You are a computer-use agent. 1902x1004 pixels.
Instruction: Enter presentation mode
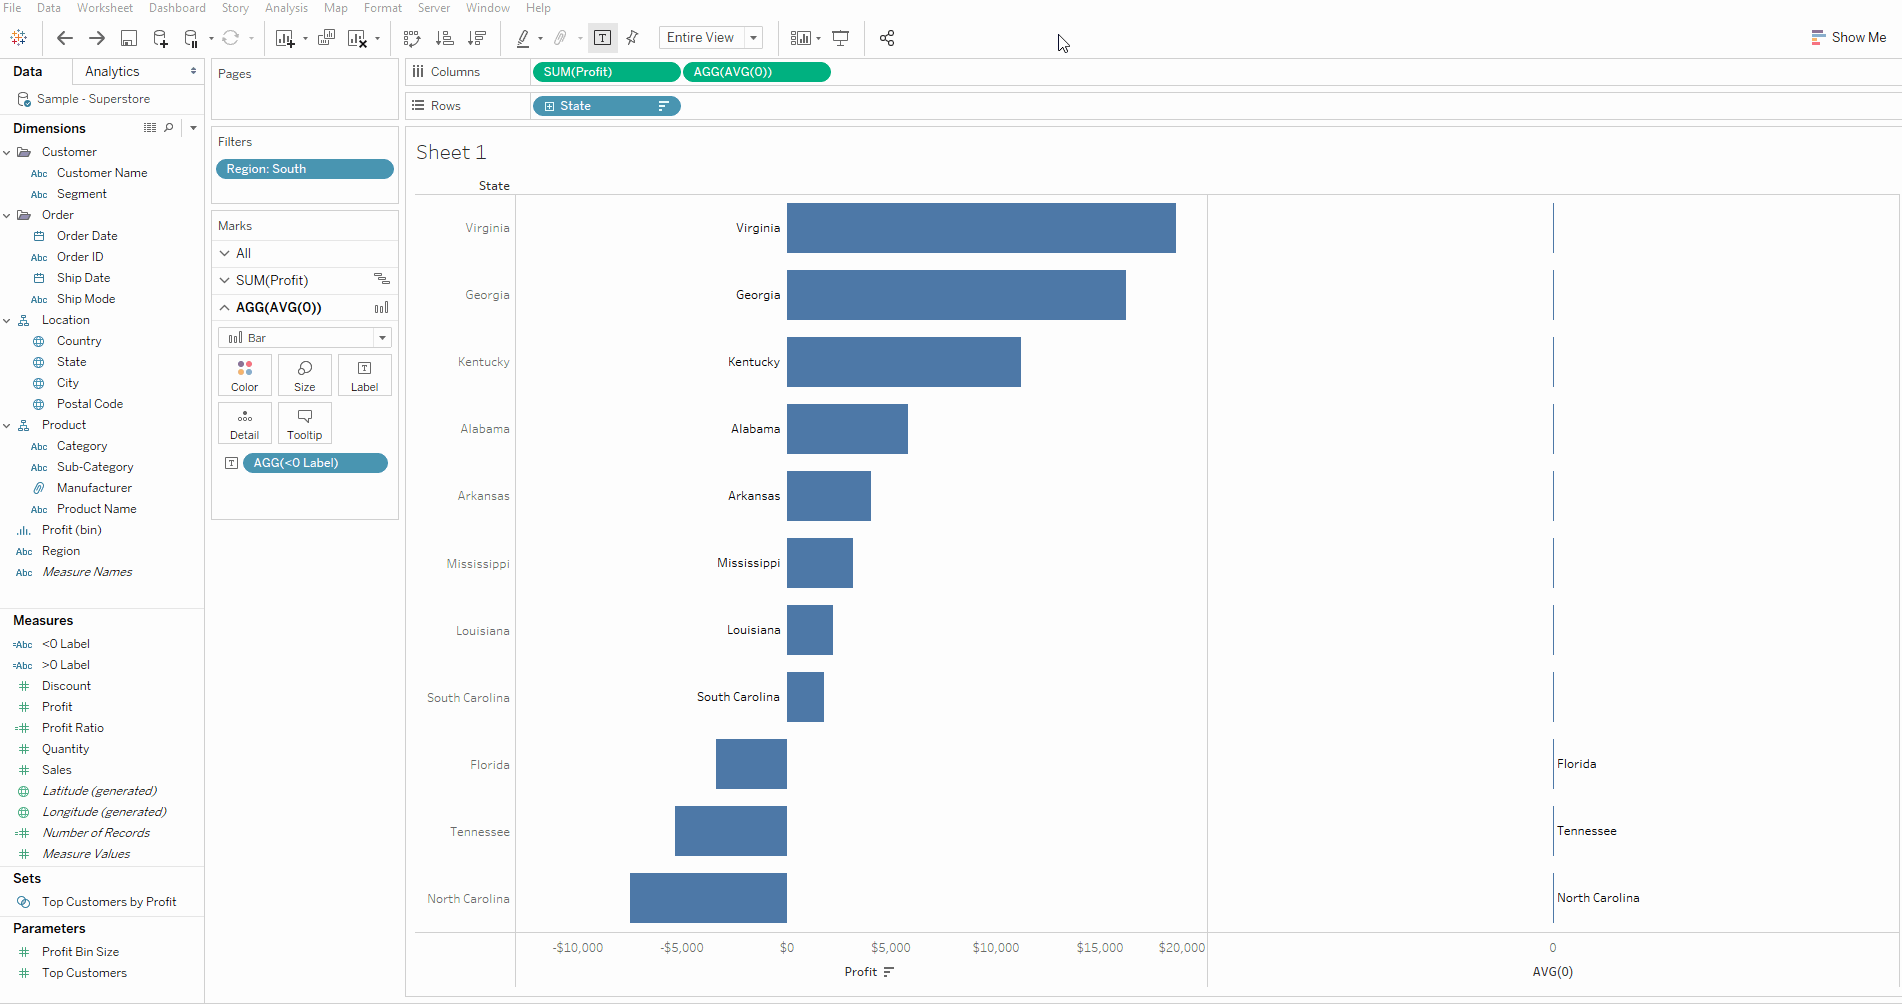coord(841,38)
